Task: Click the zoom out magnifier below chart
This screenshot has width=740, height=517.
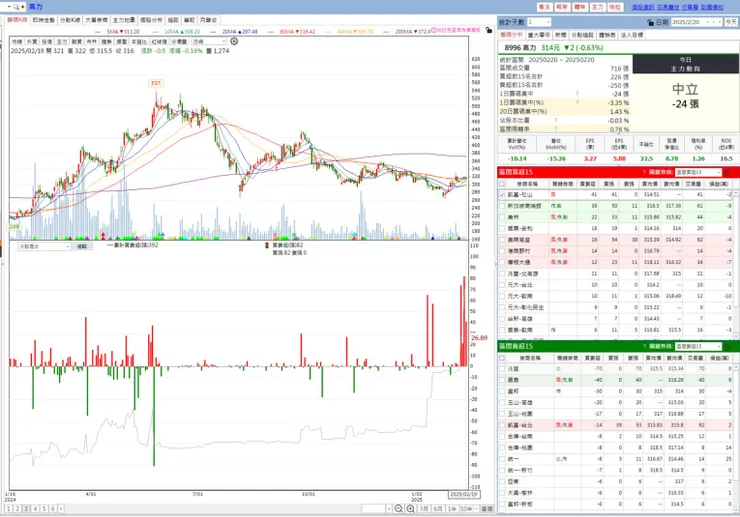Action: [x=398, y=509]
